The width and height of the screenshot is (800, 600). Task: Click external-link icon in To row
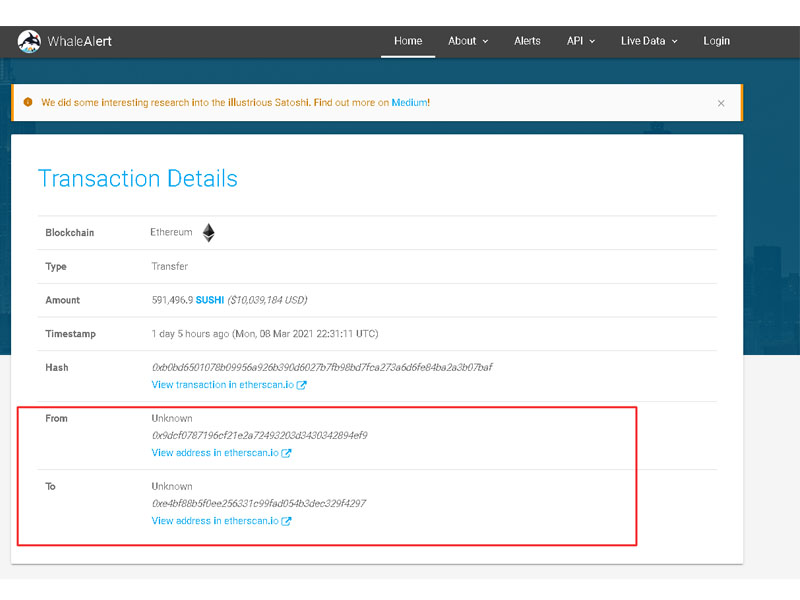click(x=286, y=521)
